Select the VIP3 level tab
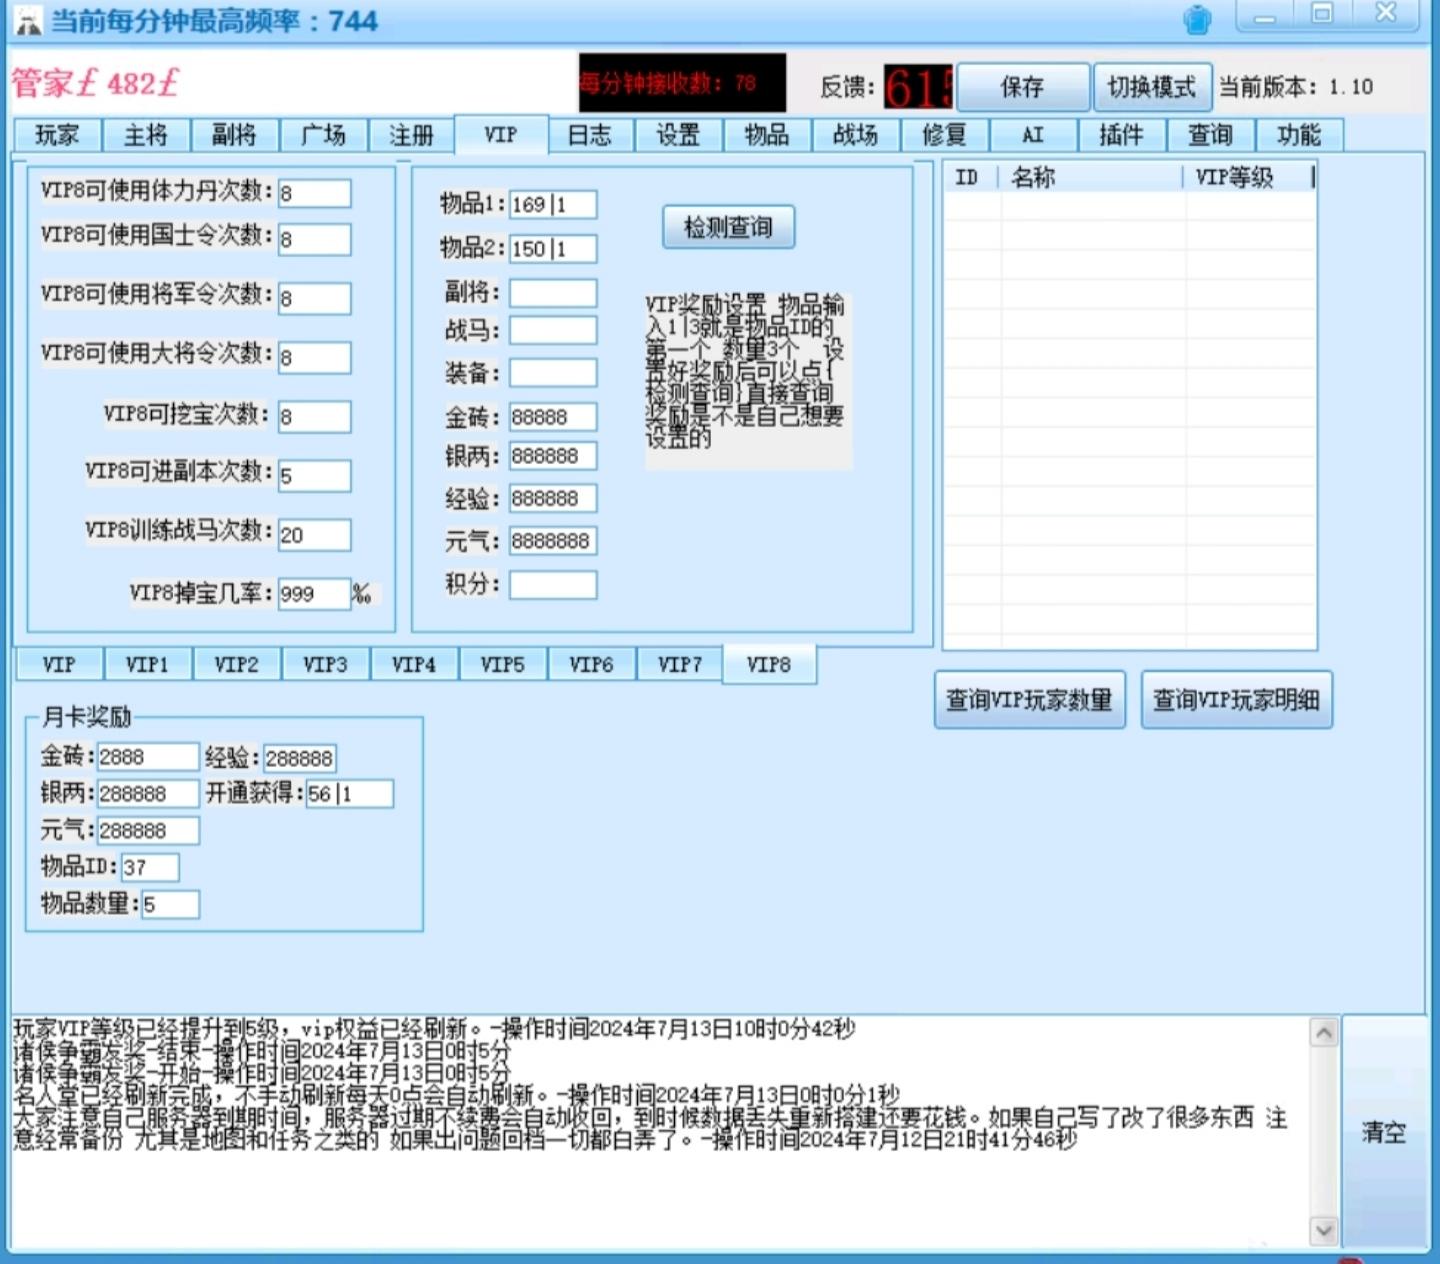 [x=325, y=664]
